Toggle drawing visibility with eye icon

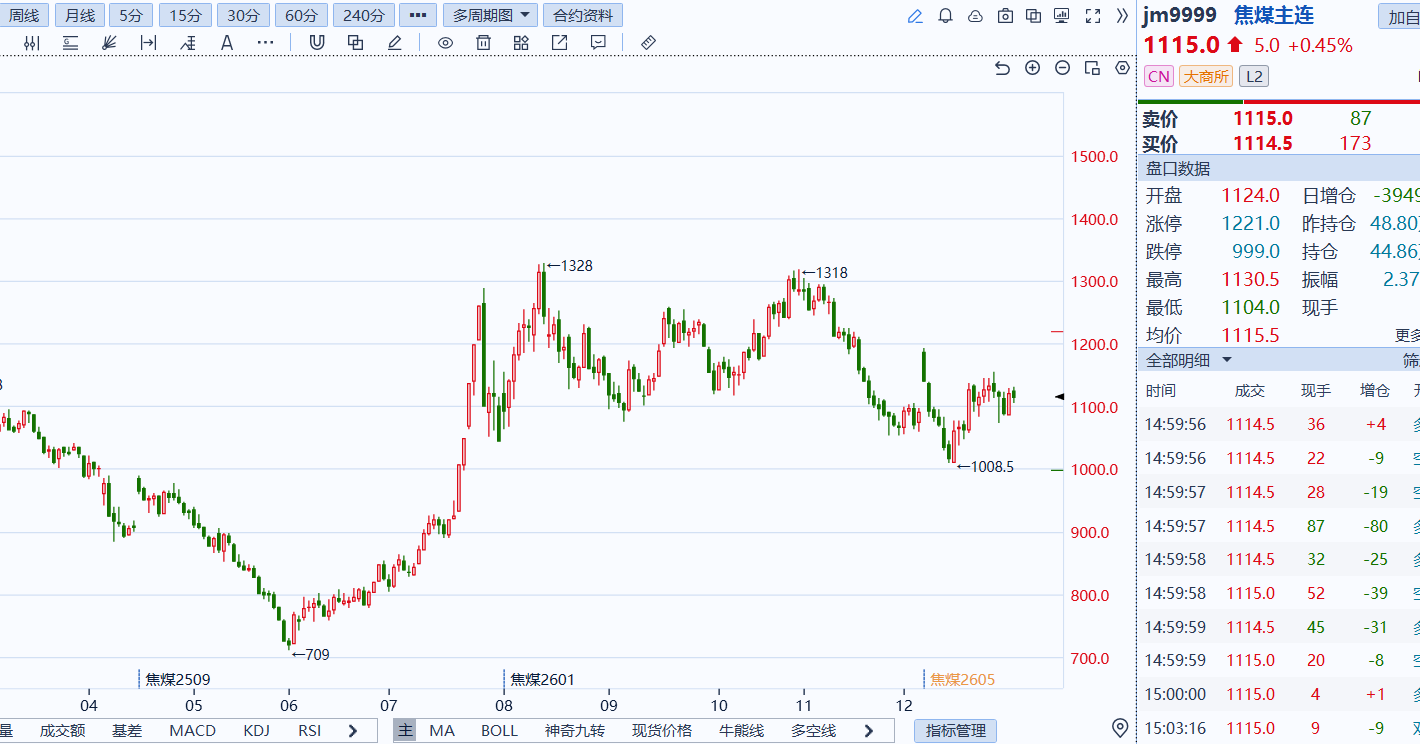point(445,42)
